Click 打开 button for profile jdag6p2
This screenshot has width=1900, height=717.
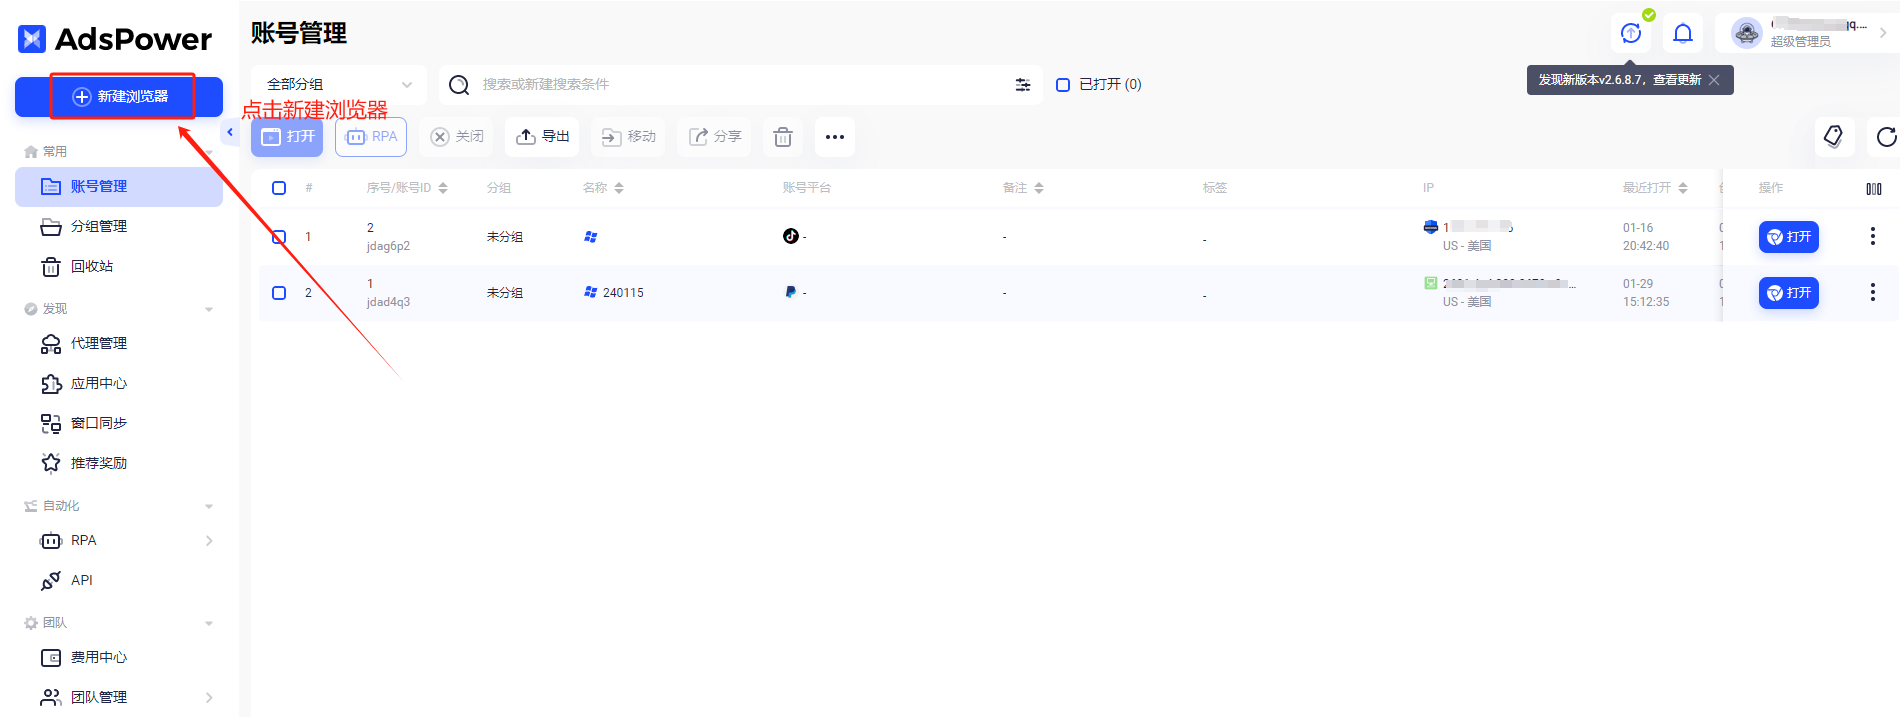point(1789,237)
